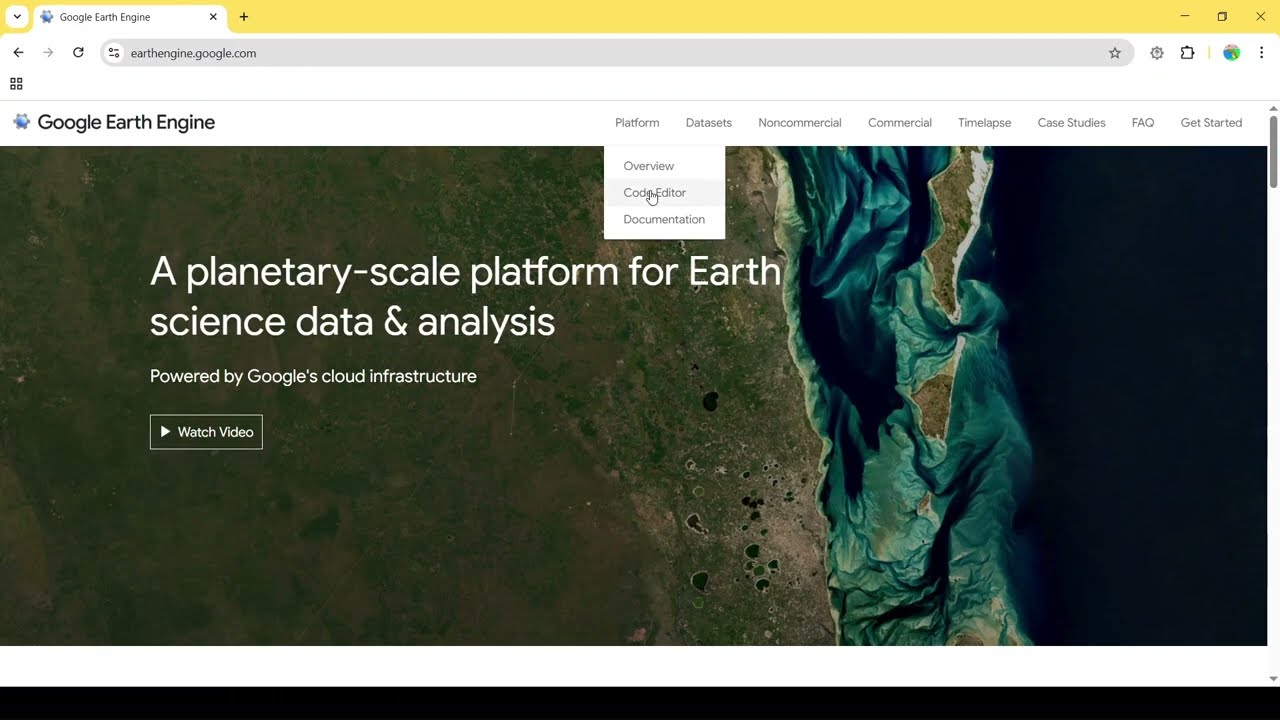Bookmark this page with the star icon
The width and height of the screenshot is (1280, 720).
(1115, 53)
